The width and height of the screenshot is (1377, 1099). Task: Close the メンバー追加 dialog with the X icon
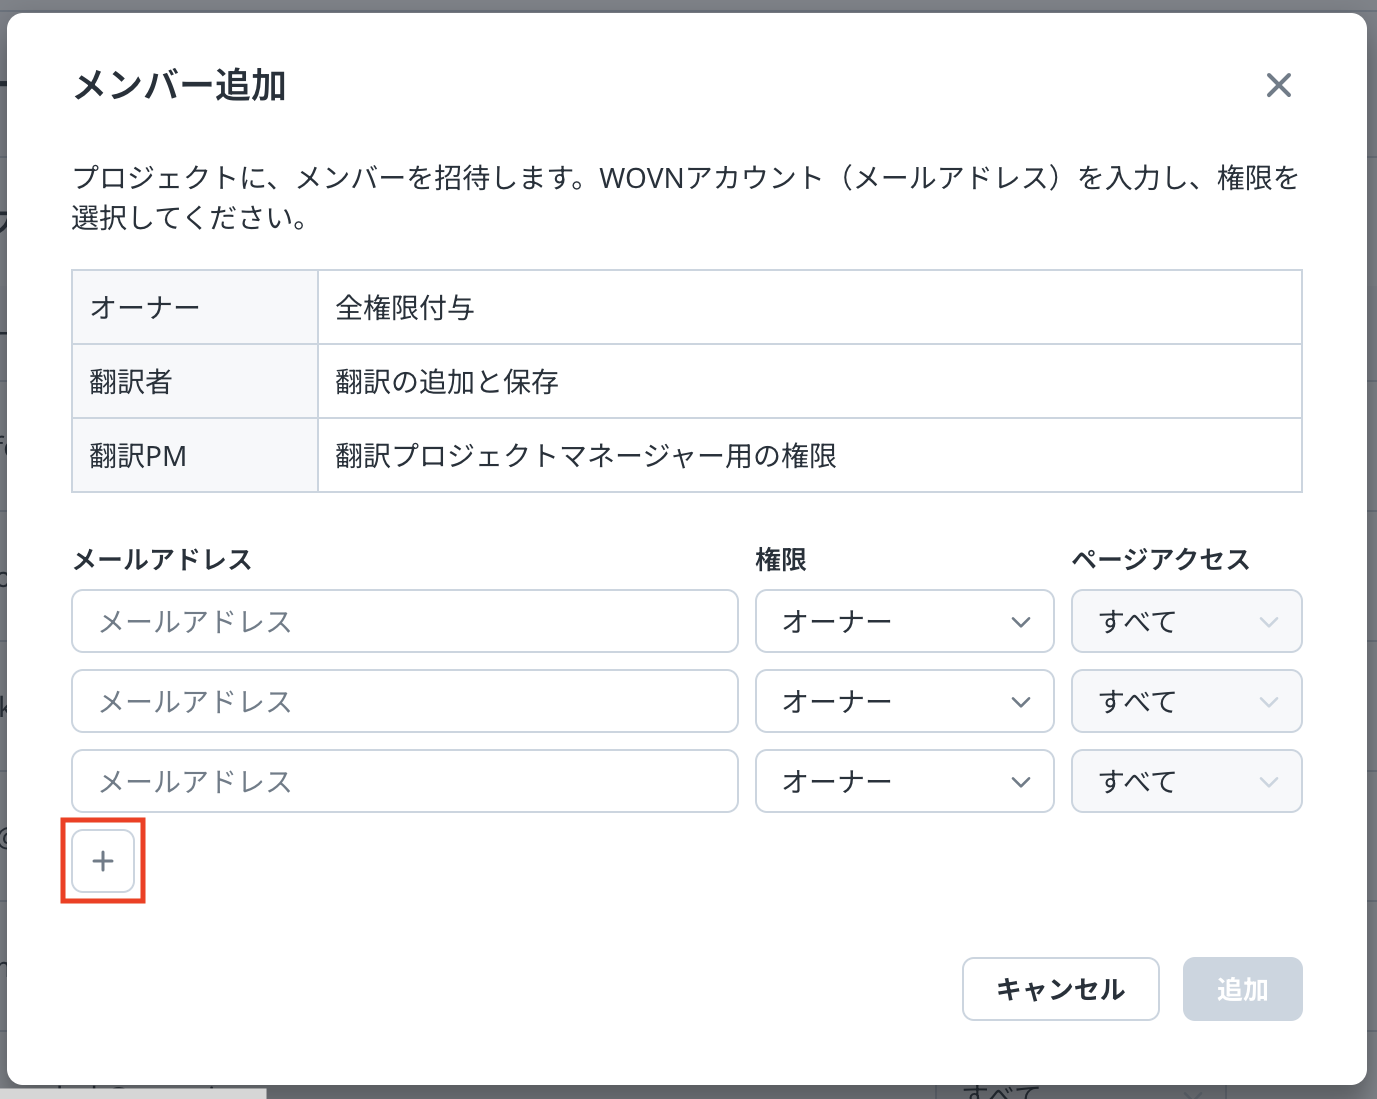(1278, 86)
